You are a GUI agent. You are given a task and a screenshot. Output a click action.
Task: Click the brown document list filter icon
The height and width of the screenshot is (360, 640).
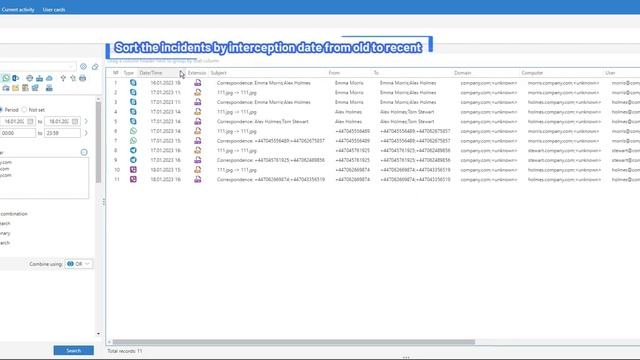click(x=25, y=88)
